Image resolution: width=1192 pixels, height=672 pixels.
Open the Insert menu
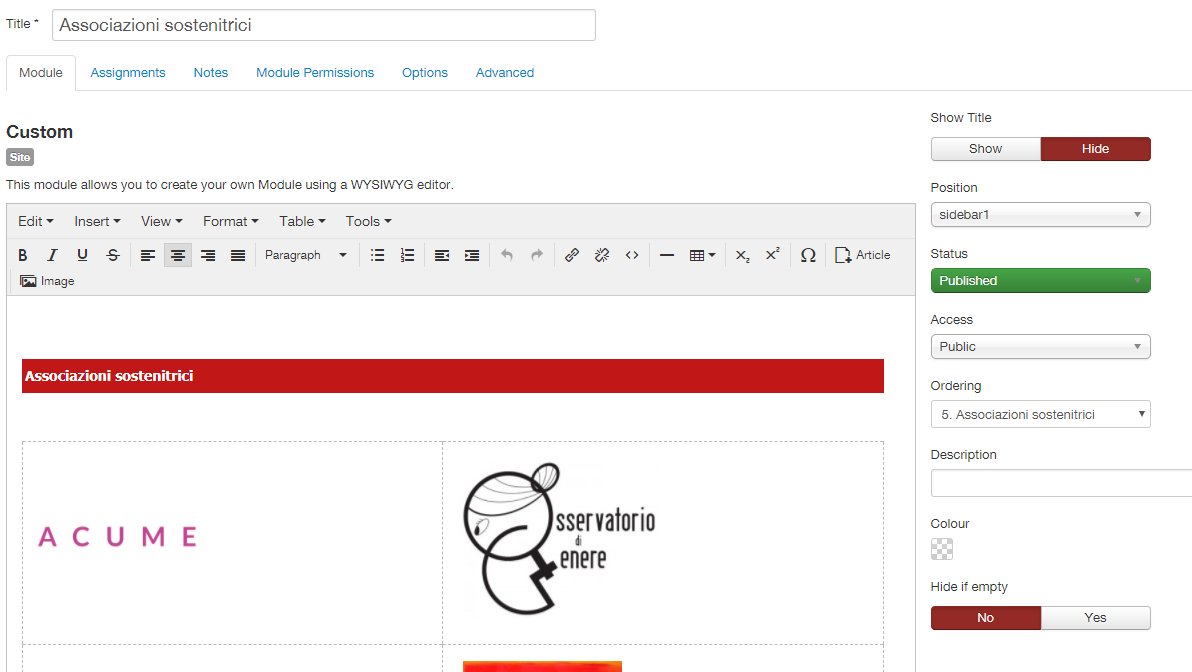(97, 221)
